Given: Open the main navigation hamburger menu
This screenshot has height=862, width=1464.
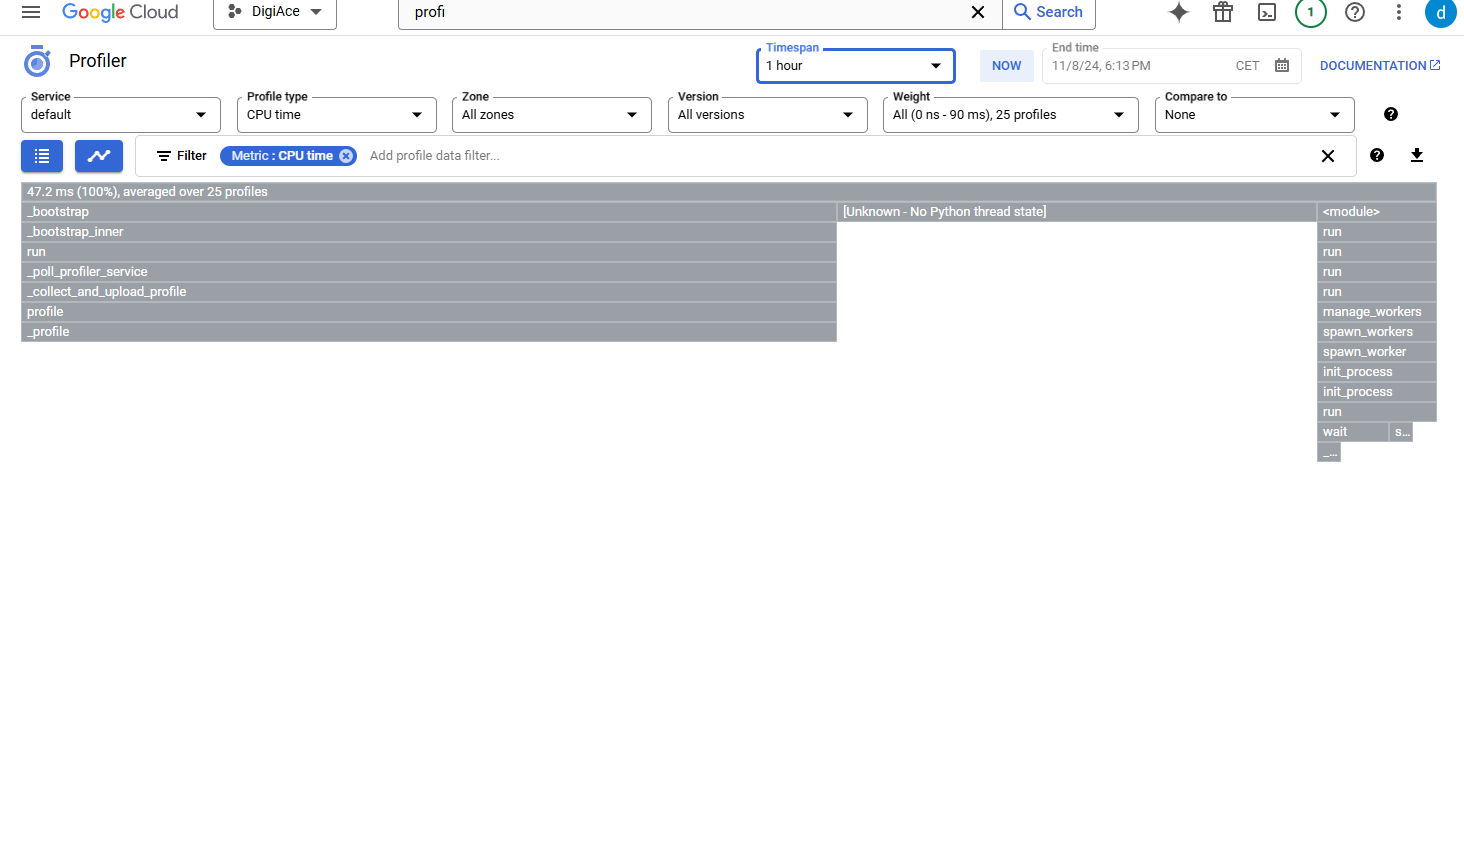Looking at the screenshot, I should pyautogui.click(x=31, y=12).
